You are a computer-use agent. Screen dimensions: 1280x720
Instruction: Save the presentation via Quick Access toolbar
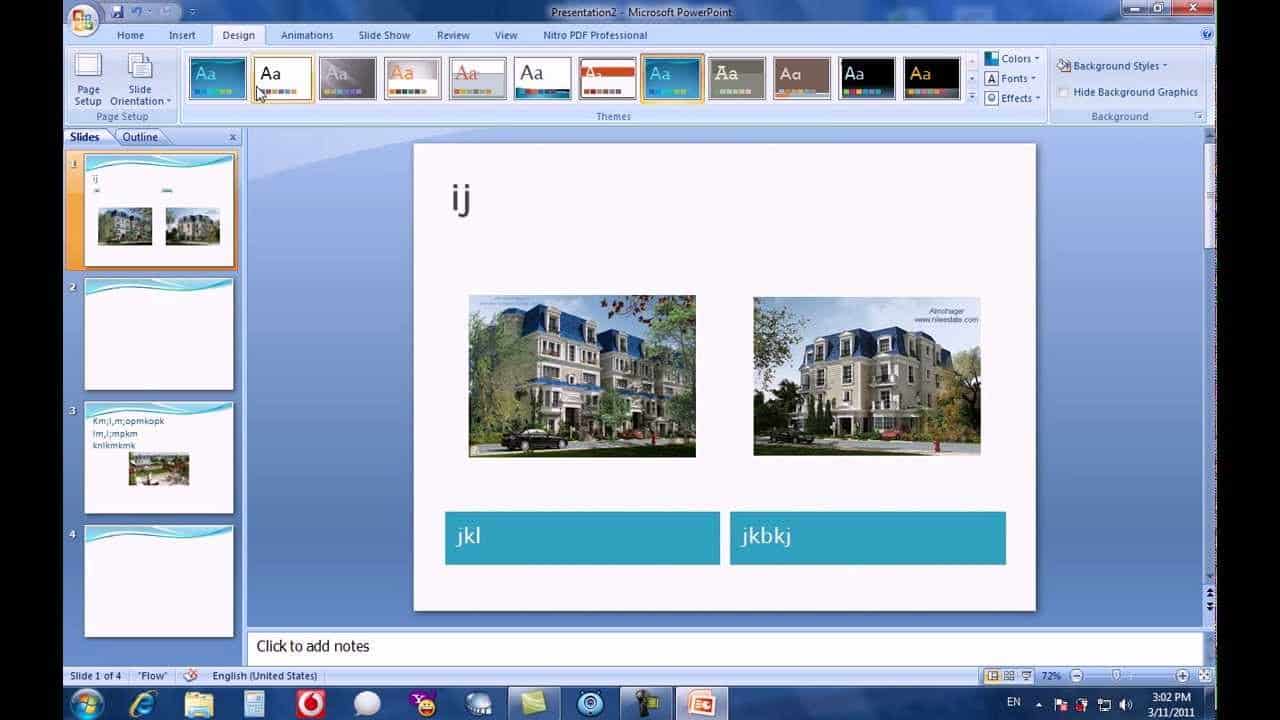click(118, 12)
